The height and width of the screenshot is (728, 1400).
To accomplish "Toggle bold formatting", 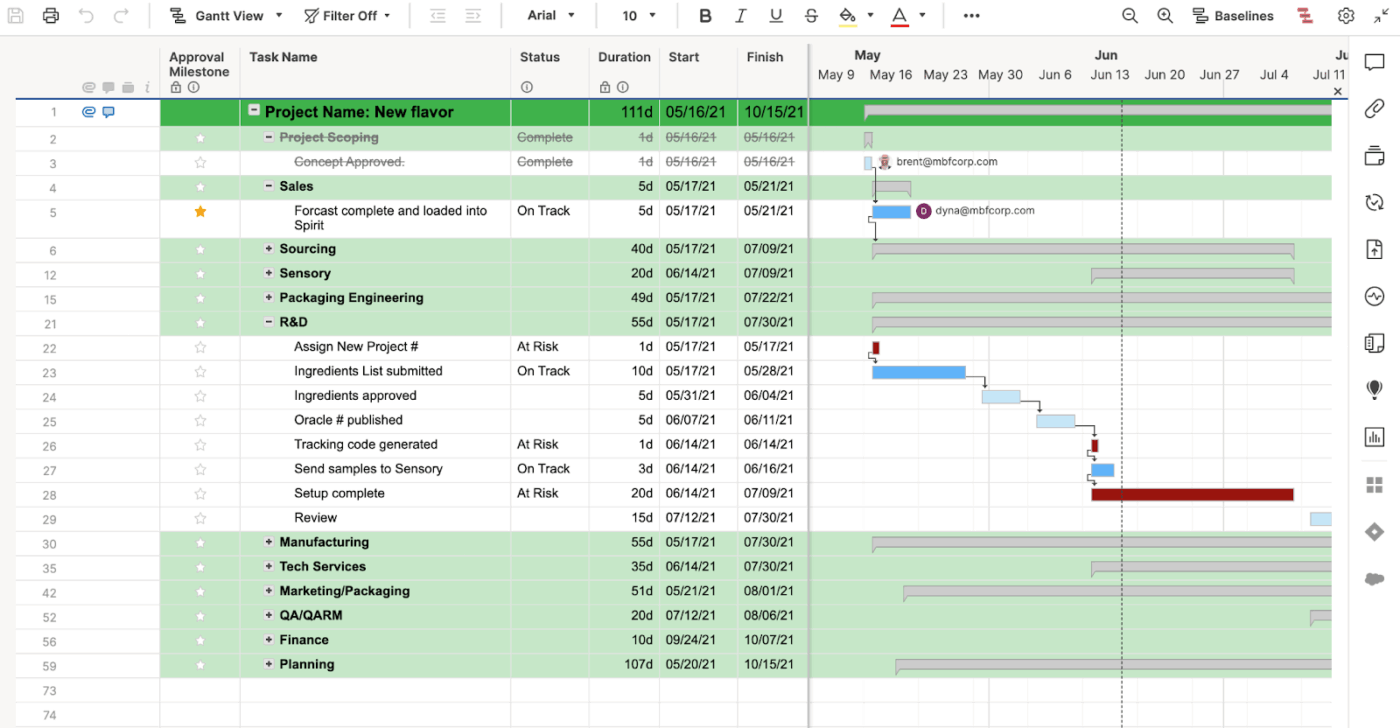I will point(704,15).
